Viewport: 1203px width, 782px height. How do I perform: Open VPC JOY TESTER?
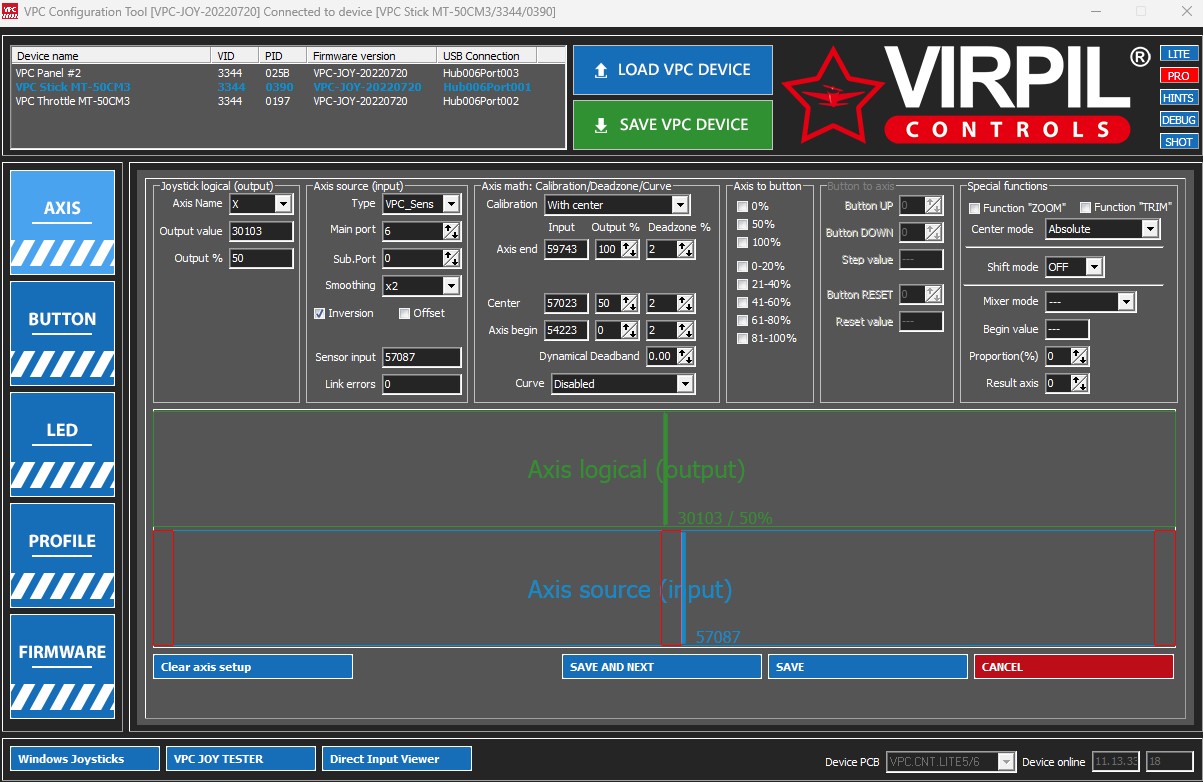241,759
